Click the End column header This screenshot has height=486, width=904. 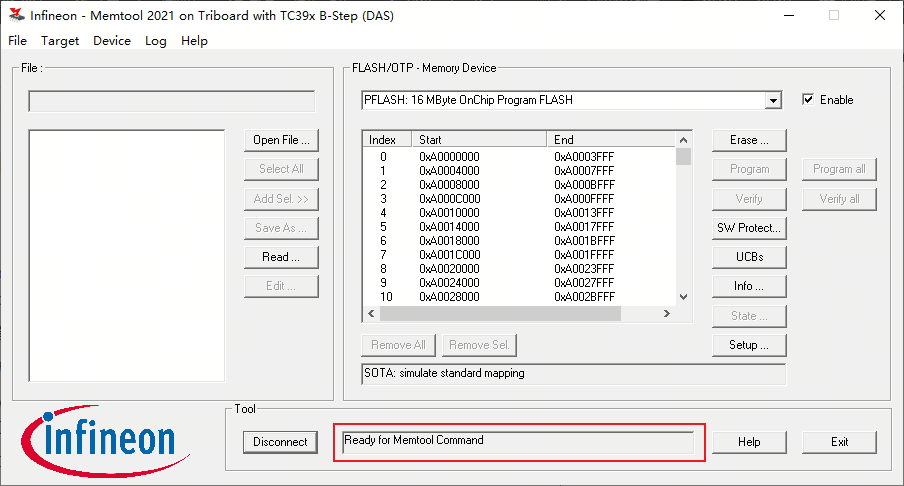coord(611,140)
